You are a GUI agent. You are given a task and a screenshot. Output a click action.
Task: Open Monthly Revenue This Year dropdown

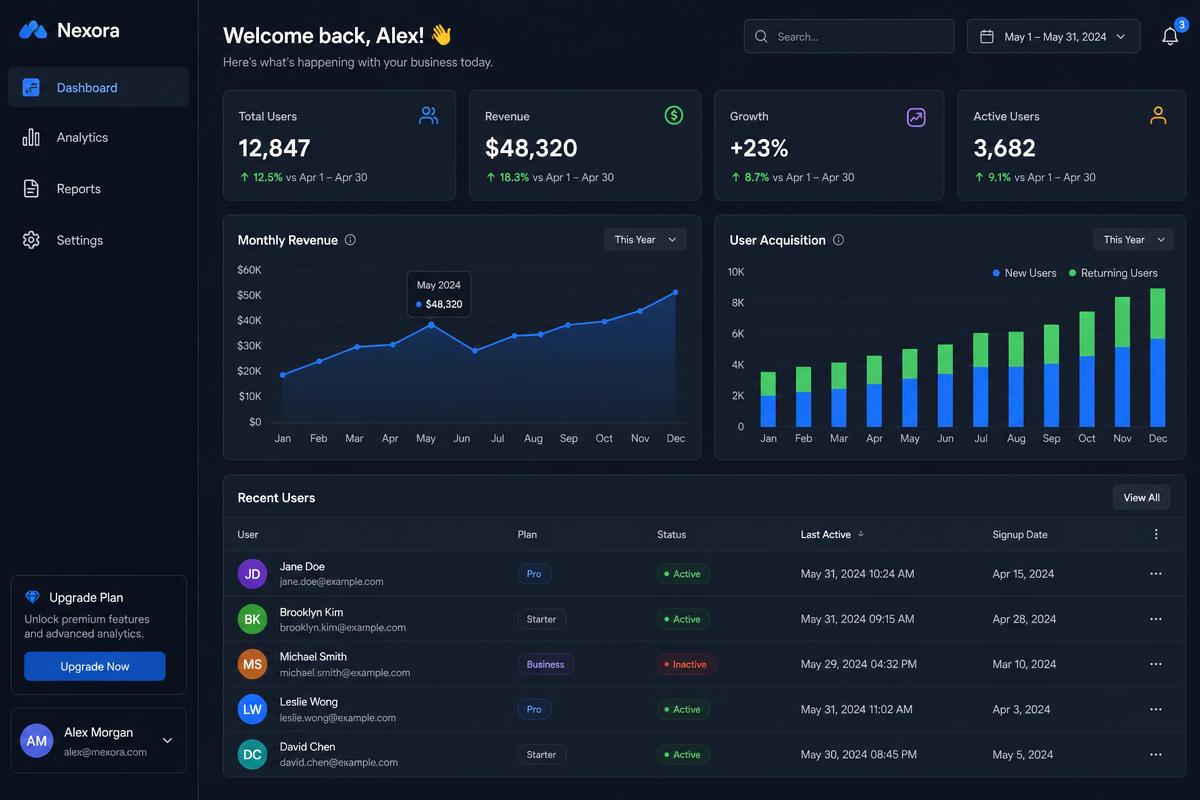click(645, 240)
